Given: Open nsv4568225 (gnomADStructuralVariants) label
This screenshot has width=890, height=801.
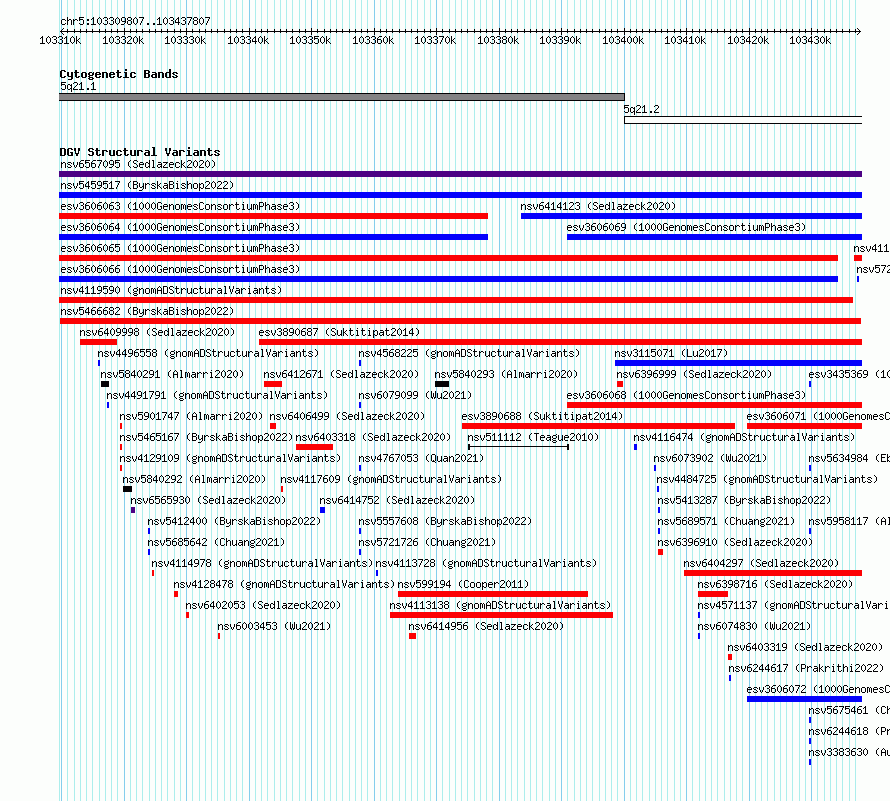Looking at the screenshot, I should (469, 353).
